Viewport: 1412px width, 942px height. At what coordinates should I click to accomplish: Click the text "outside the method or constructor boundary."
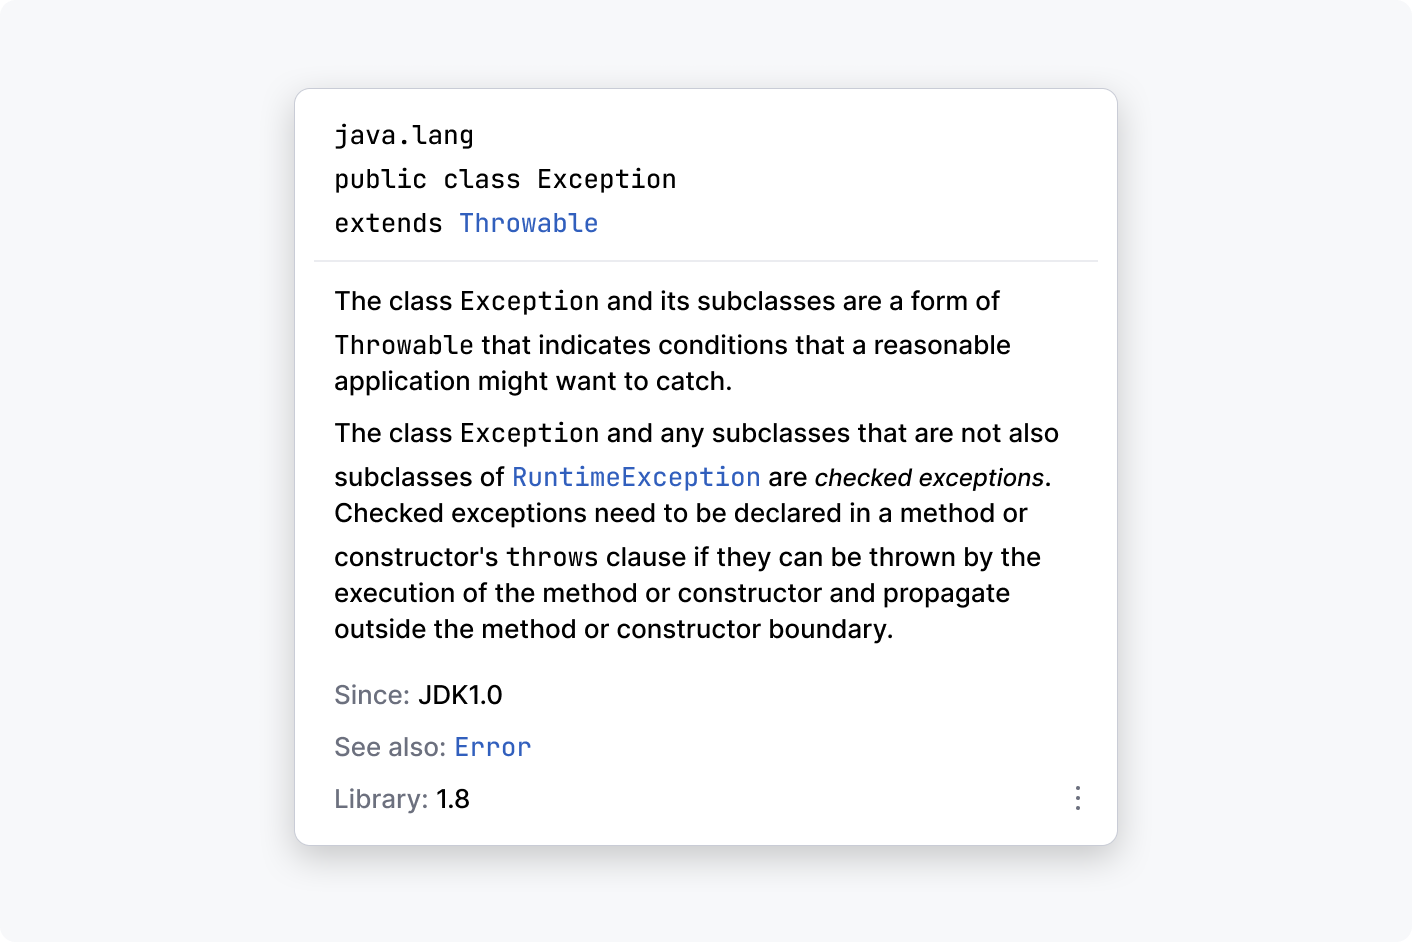pos(613,629)
